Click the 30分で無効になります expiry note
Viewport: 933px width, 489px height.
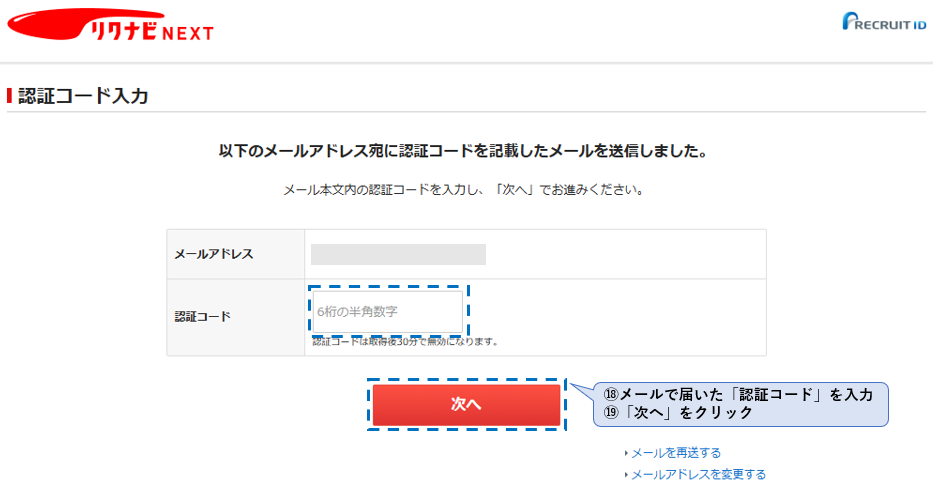point(406,341)
